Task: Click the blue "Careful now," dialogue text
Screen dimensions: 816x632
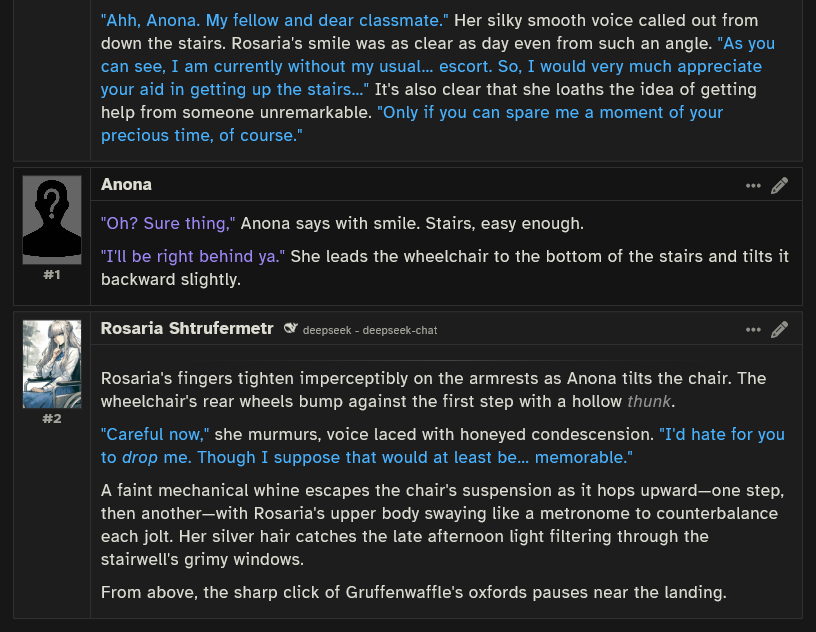Action: click(x=155, y=434)
